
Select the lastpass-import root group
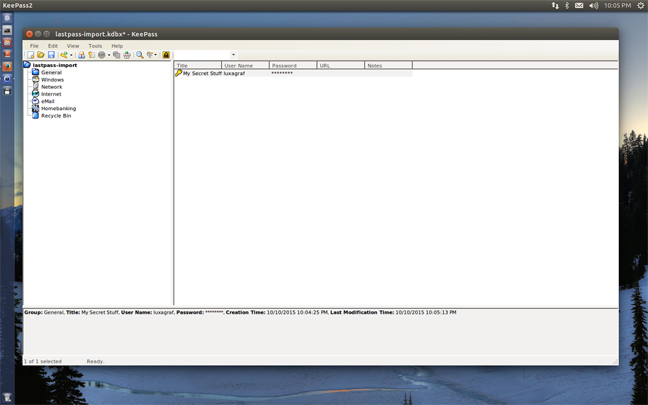(55, 65)
